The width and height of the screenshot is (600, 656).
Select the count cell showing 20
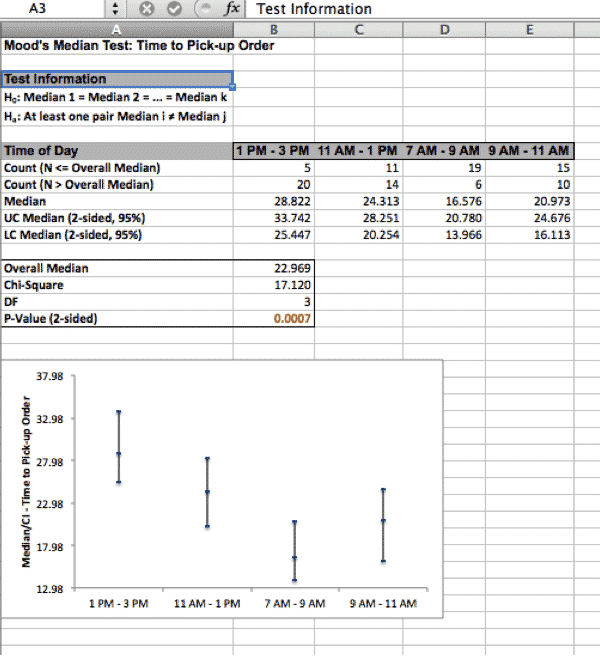pos(274,185)
